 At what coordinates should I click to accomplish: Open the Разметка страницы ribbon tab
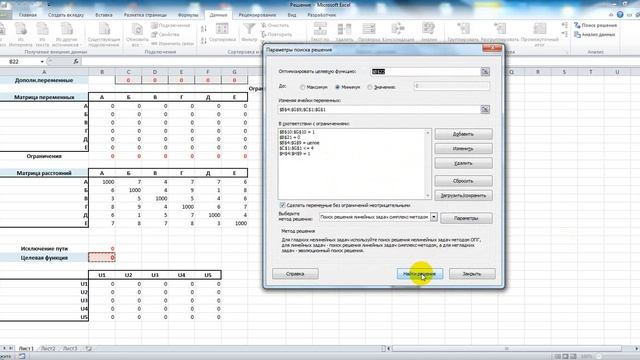145,15
